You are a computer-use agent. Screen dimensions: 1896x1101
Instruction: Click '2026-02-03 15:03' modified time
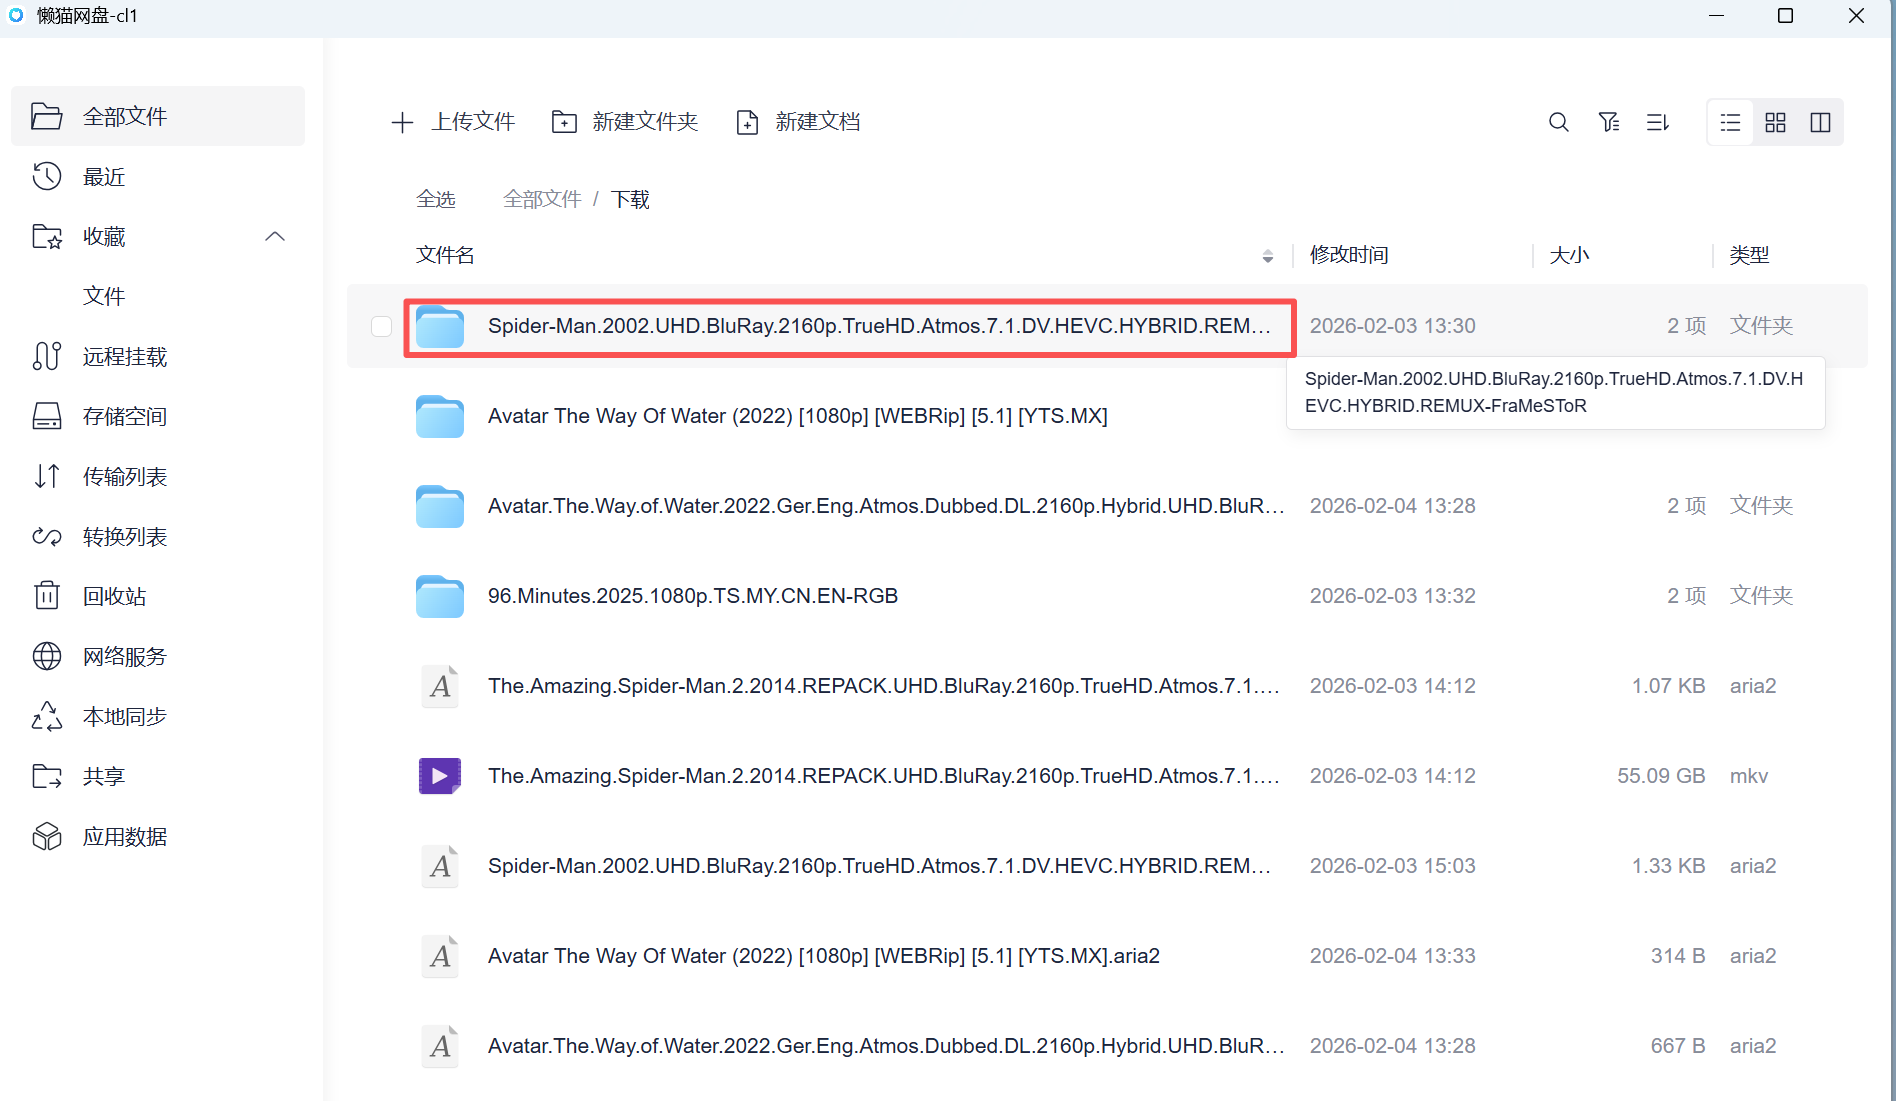click(x=1393, y=866)
